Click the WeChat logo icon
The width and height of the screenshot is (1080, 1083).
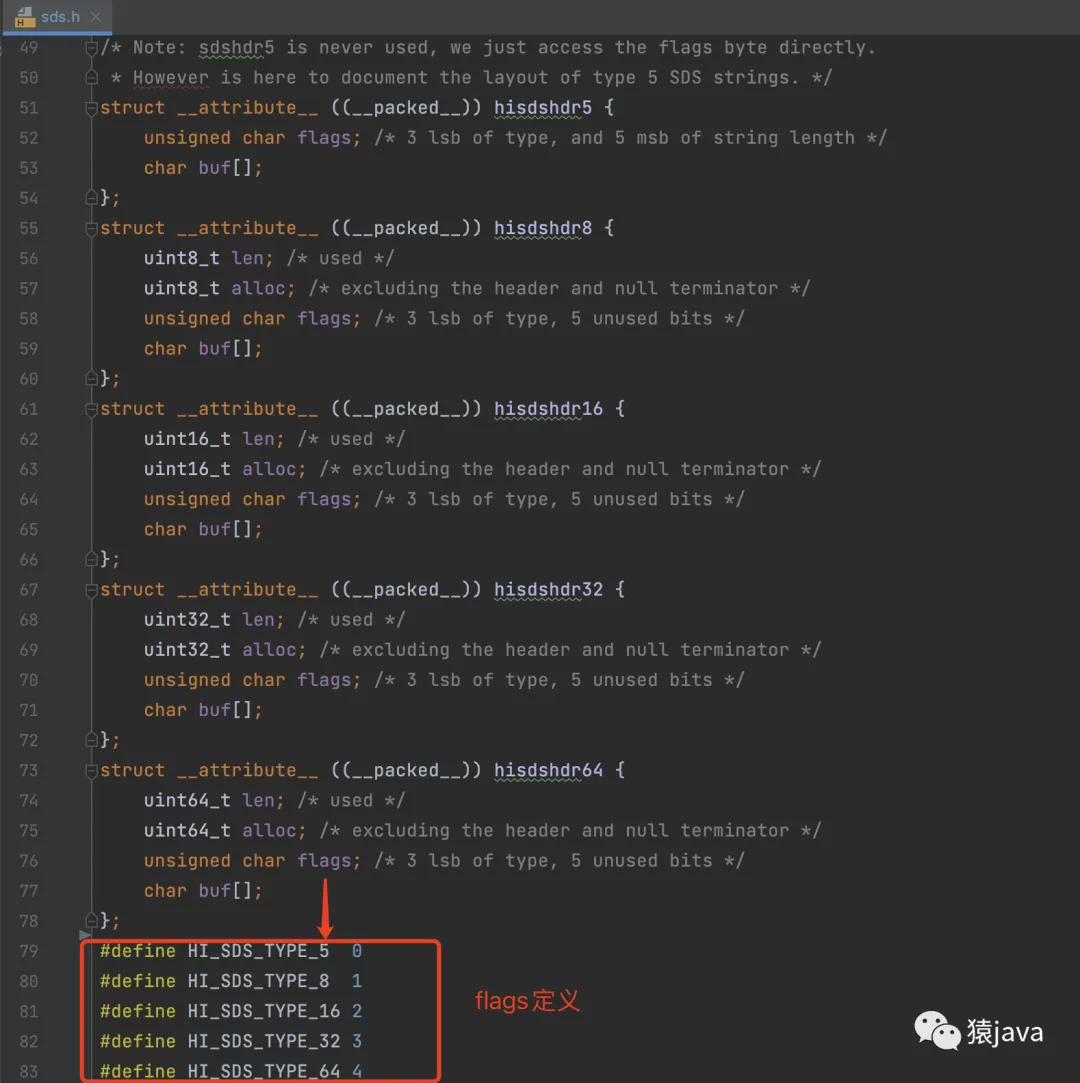tap(936, 1030)
